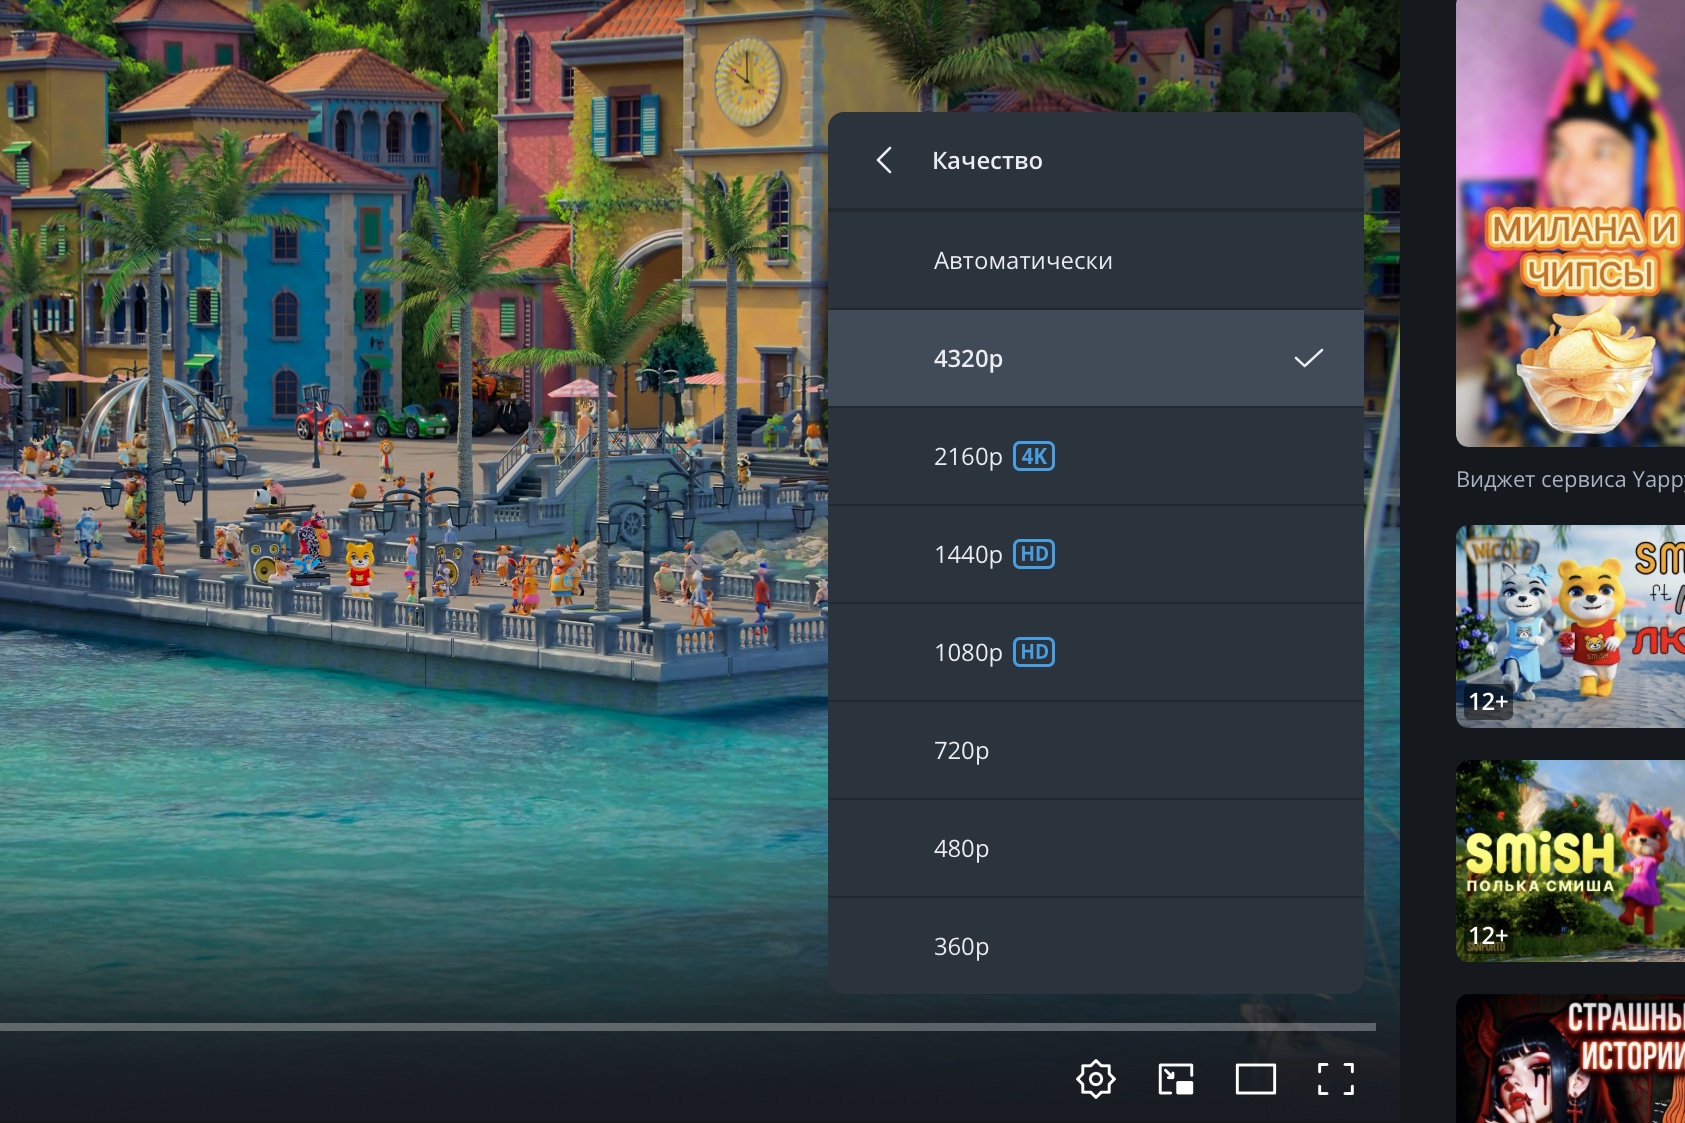Viewport: 1685px width, 1123px height.
Task: Set video quality to 720p
Action: click(x=1096, y=750)
